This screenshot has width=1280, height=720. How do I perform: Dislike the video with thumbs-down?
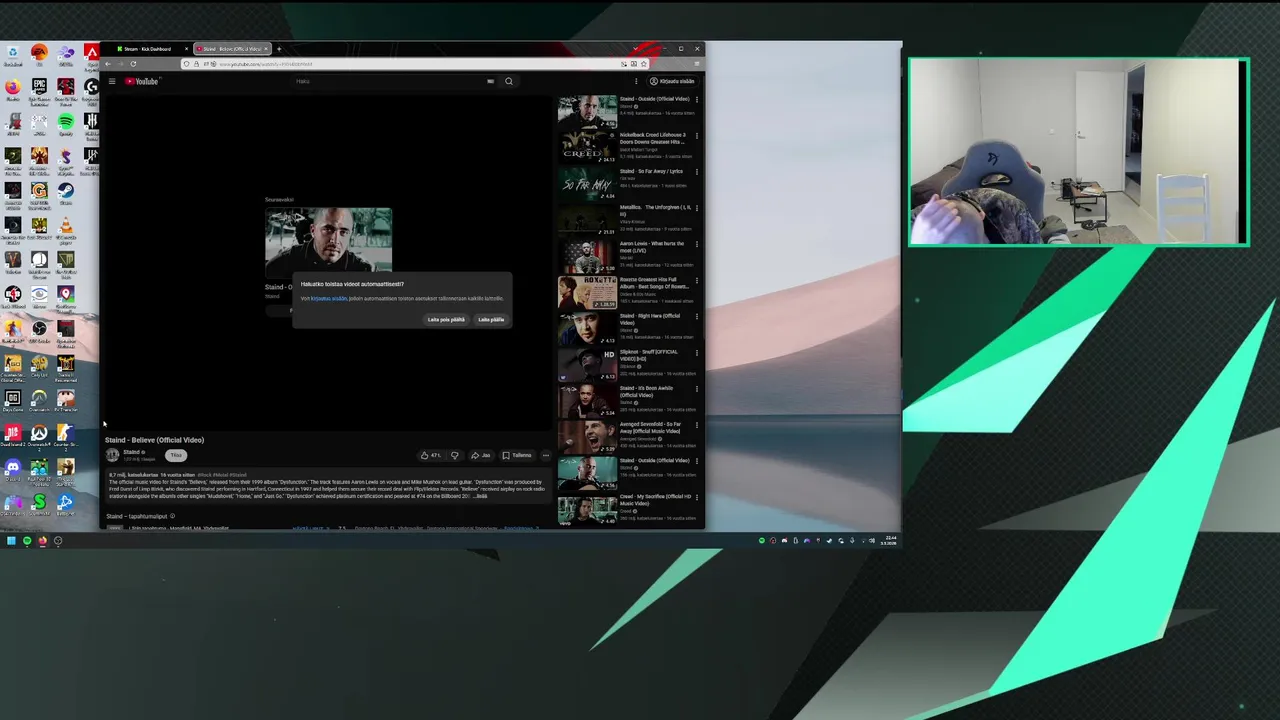click(x=455, y=455)
